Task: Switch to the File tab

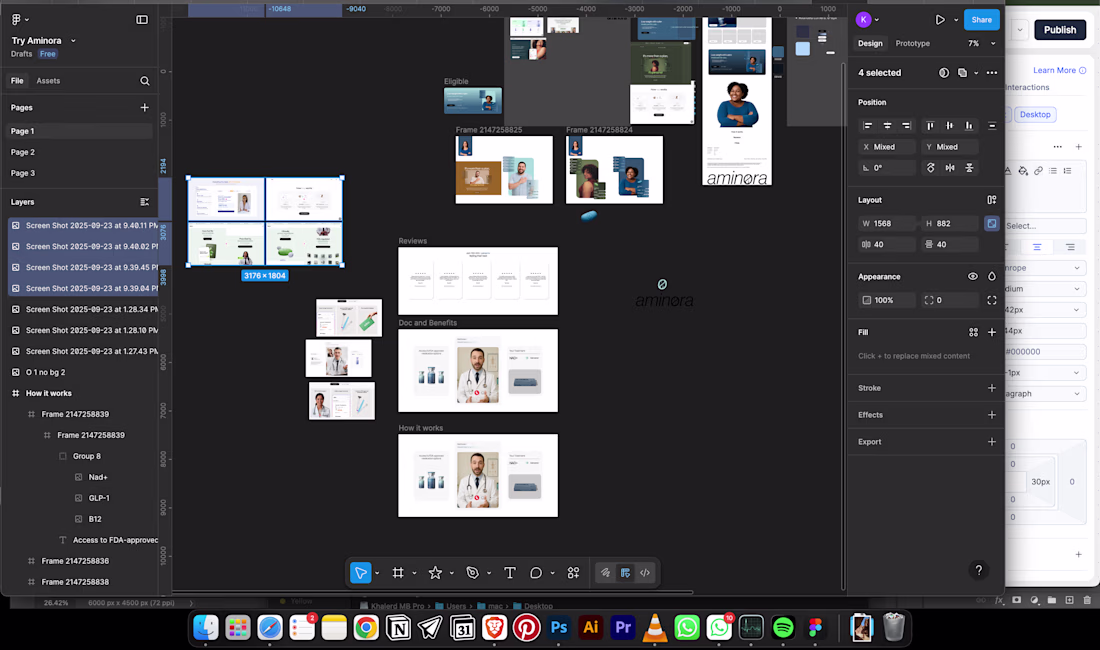Action: click(17, 81)
